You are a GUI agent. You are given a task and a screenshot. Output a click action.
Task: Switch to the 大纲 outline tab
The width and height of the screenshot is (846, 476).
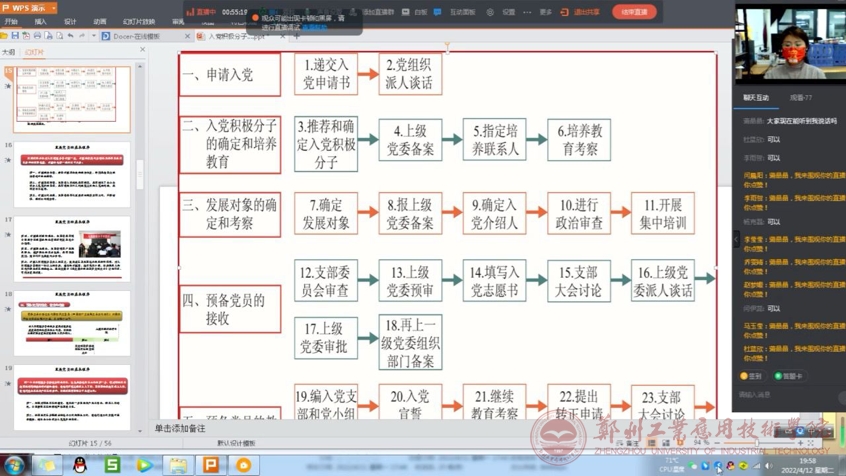[x=9, y=51]
